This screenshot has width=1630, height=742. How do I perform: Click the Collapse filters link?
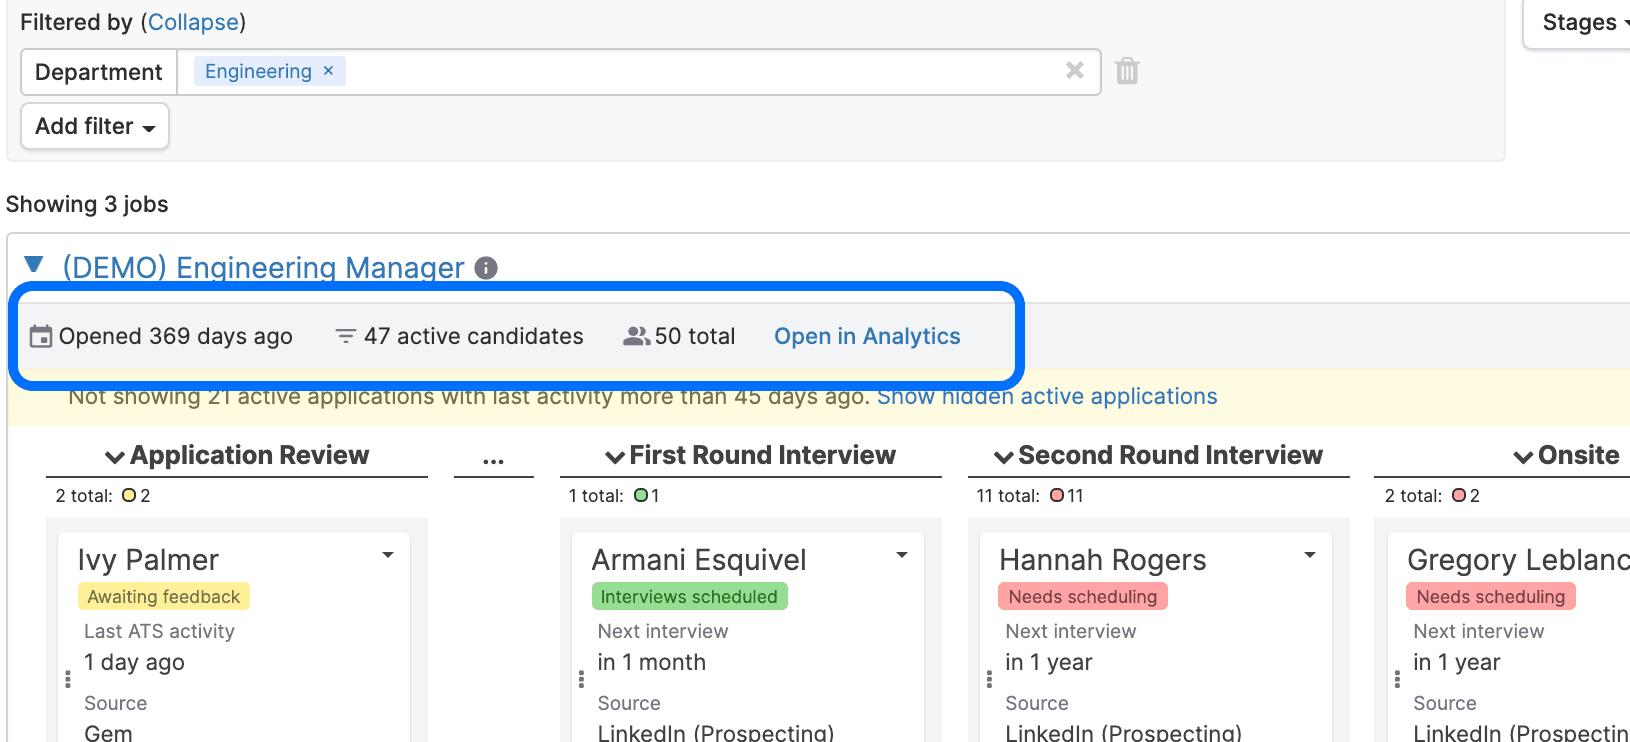click(193, 22)
